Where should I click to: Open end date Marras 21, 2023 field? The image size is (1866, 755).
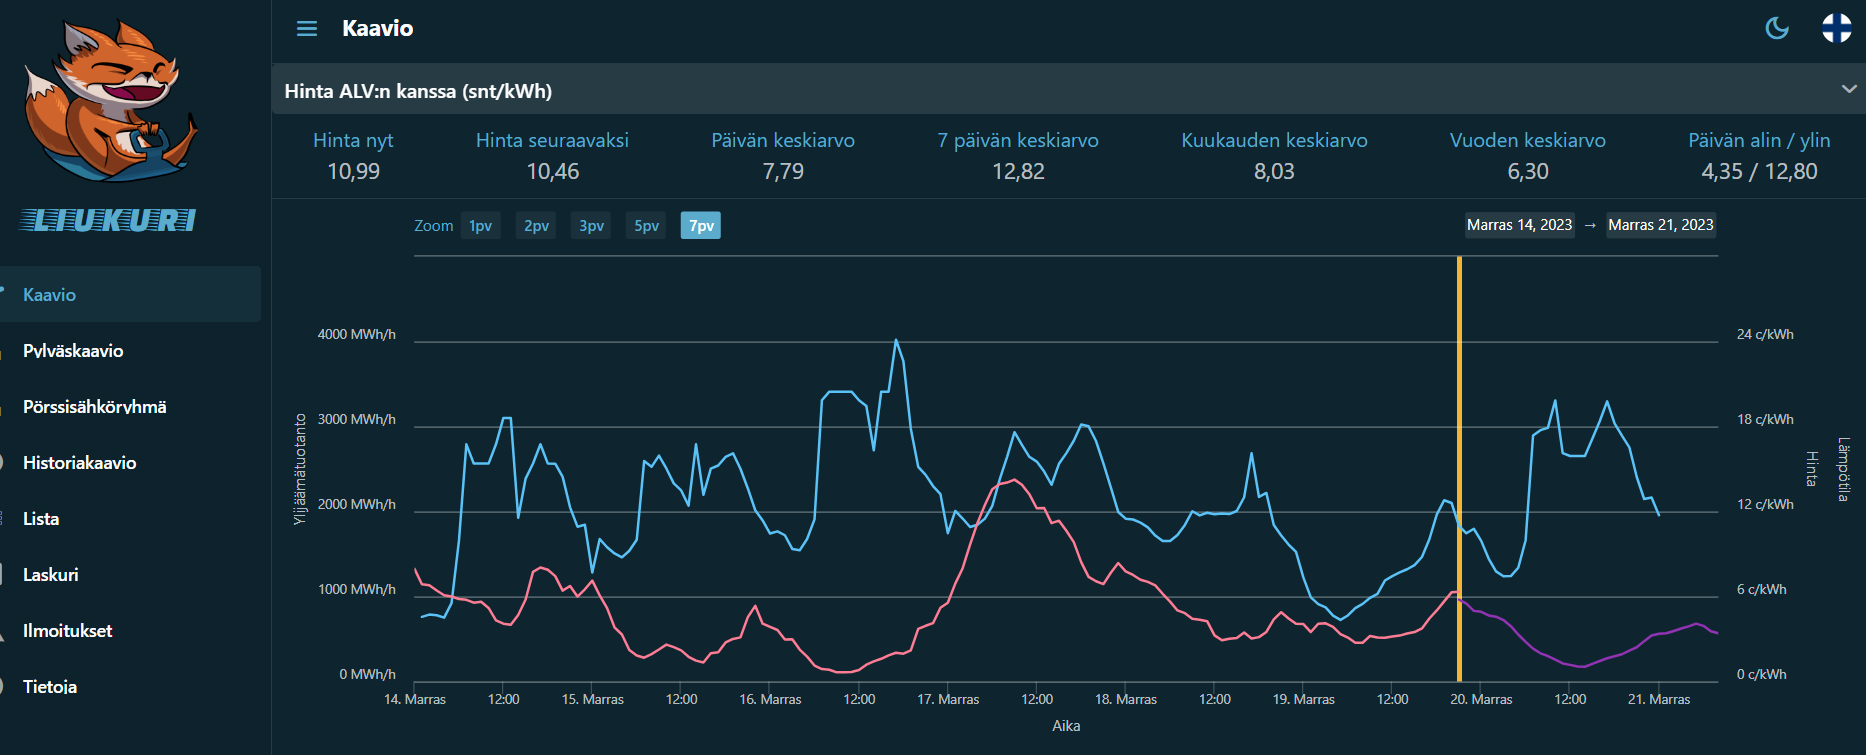click(x=1660, y=225)
